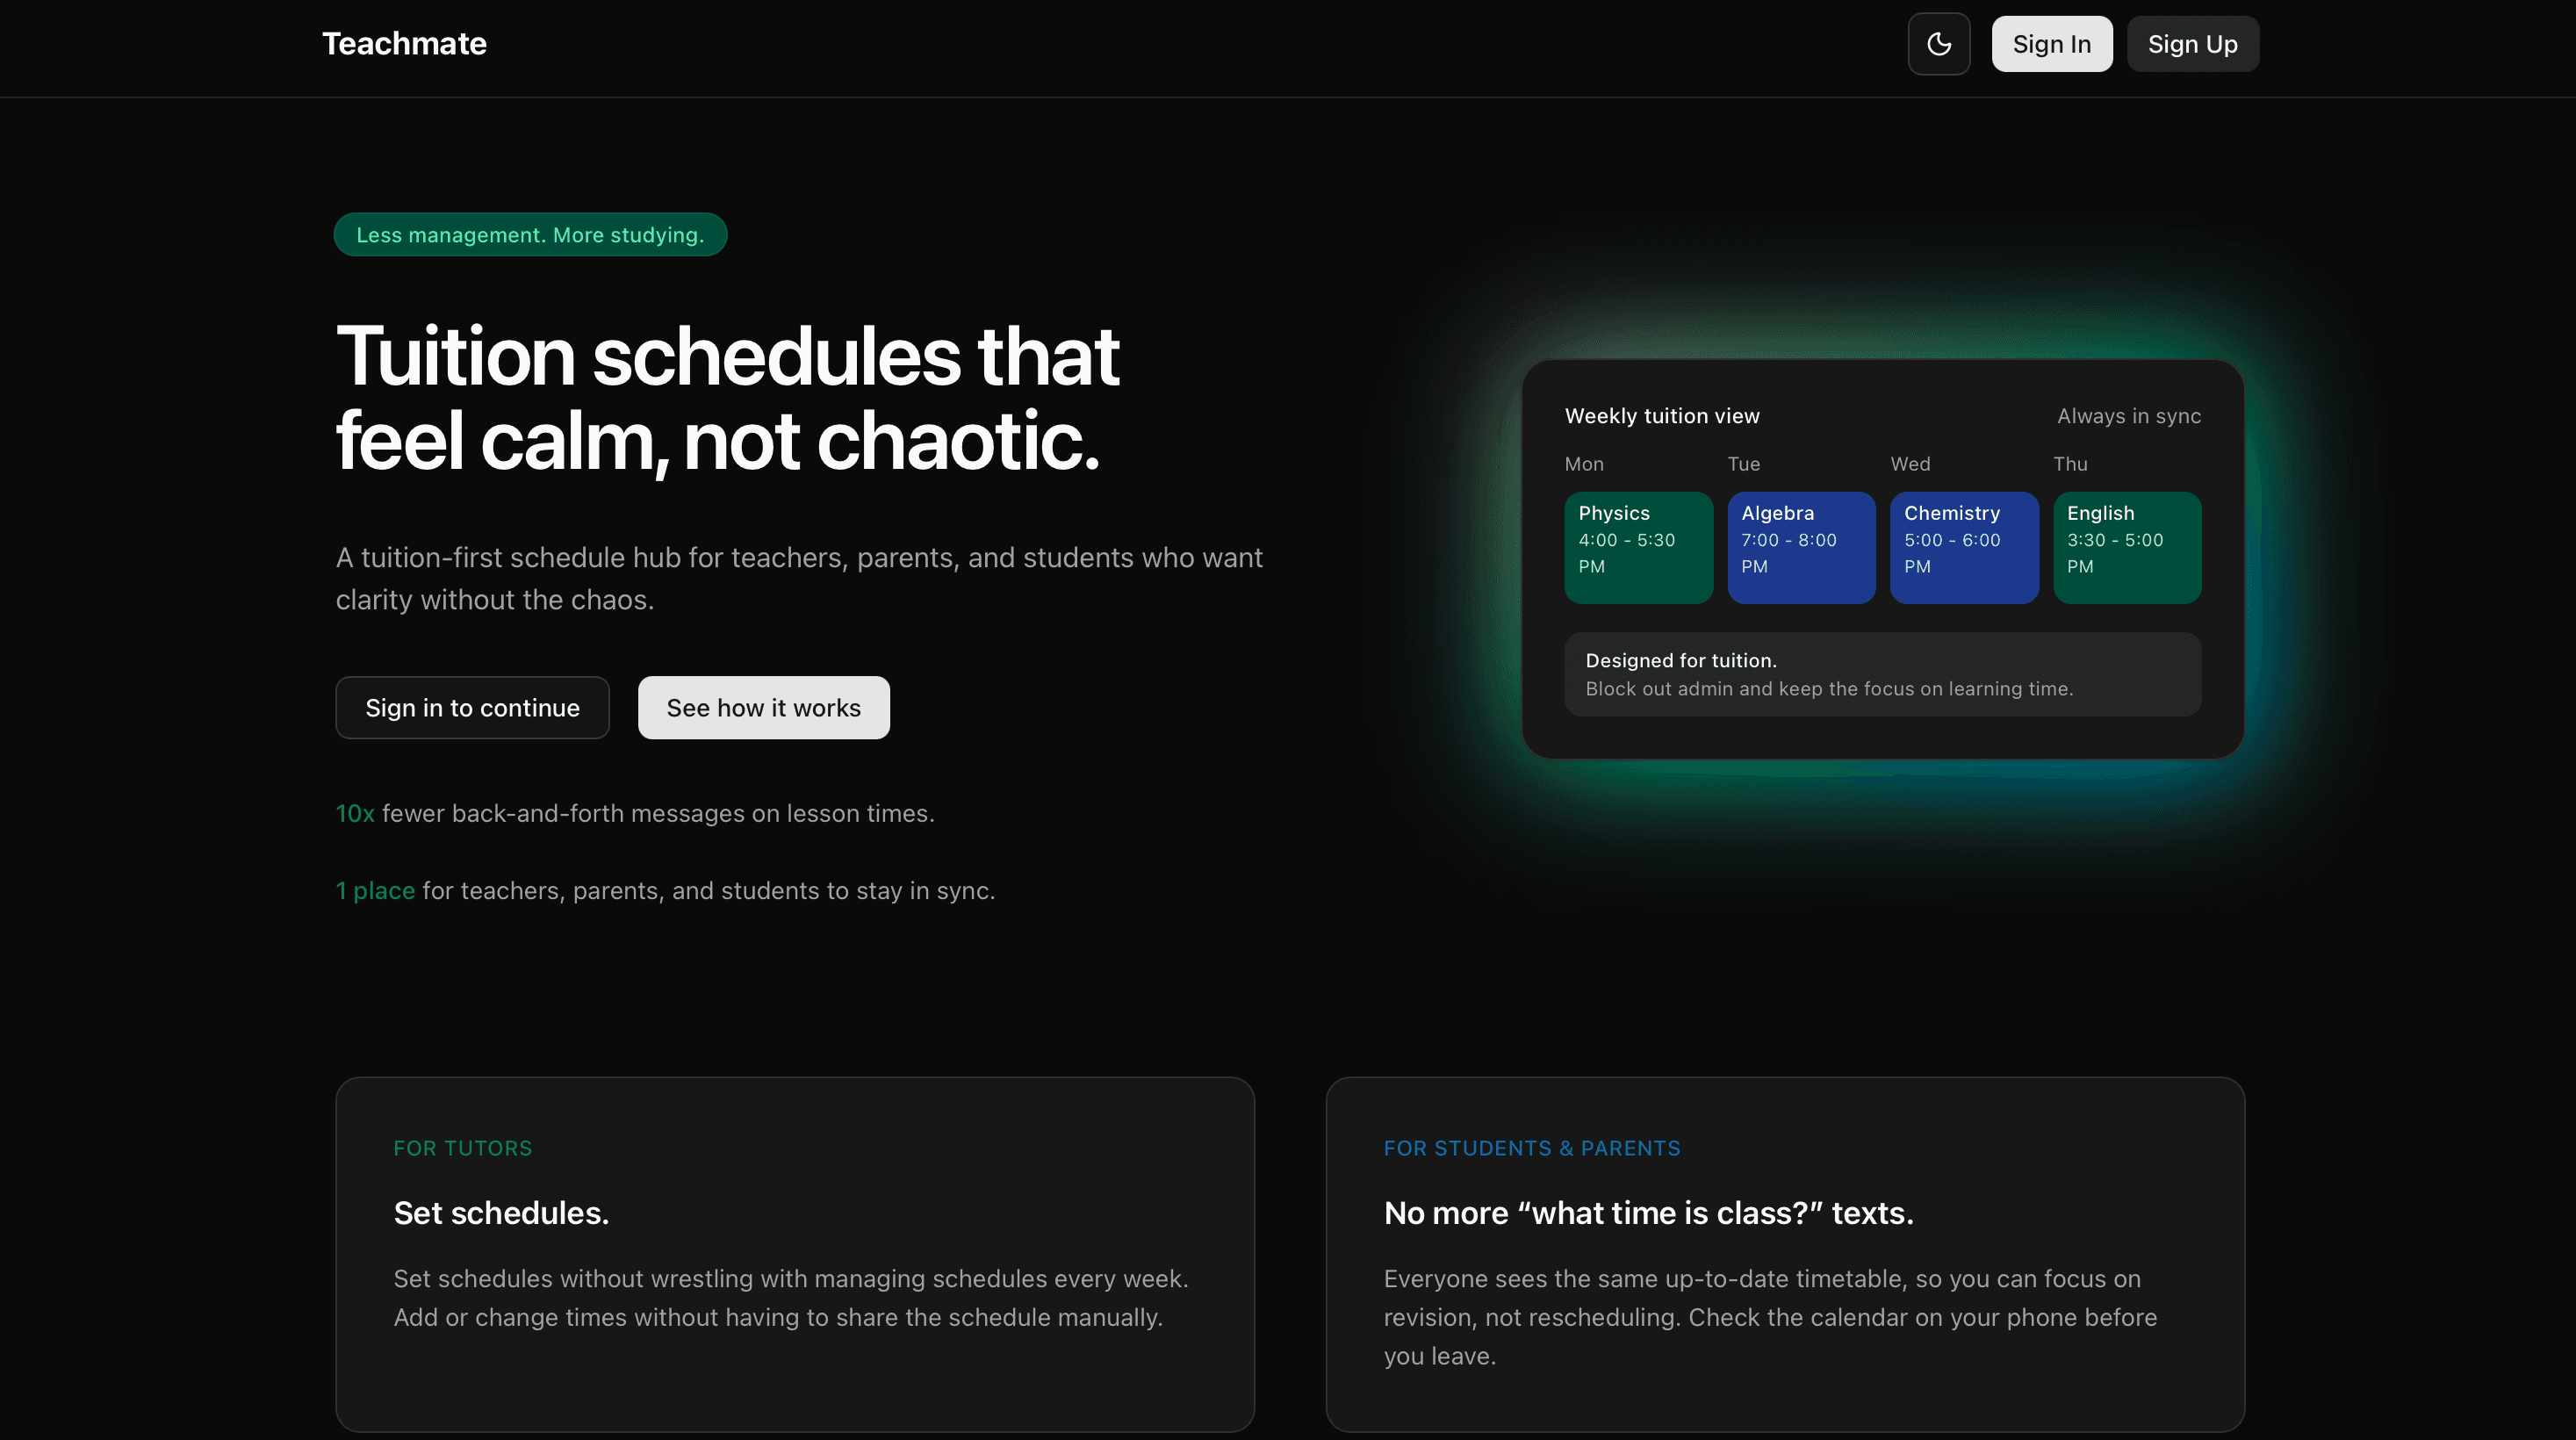Screen dimensions: 2576x1440
Task: Click the Sign Up button
Action: (2192, 44)
